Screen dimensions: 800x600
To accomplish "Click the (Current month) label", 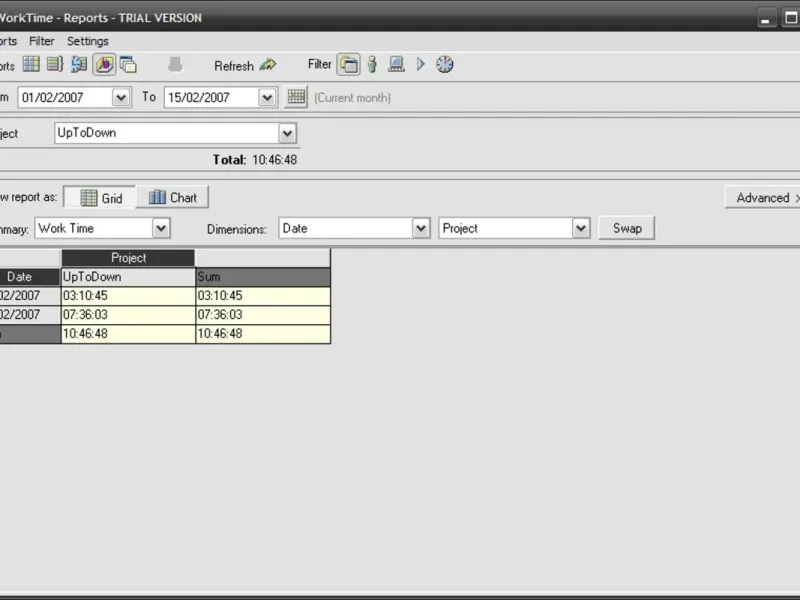I will 353,97.
